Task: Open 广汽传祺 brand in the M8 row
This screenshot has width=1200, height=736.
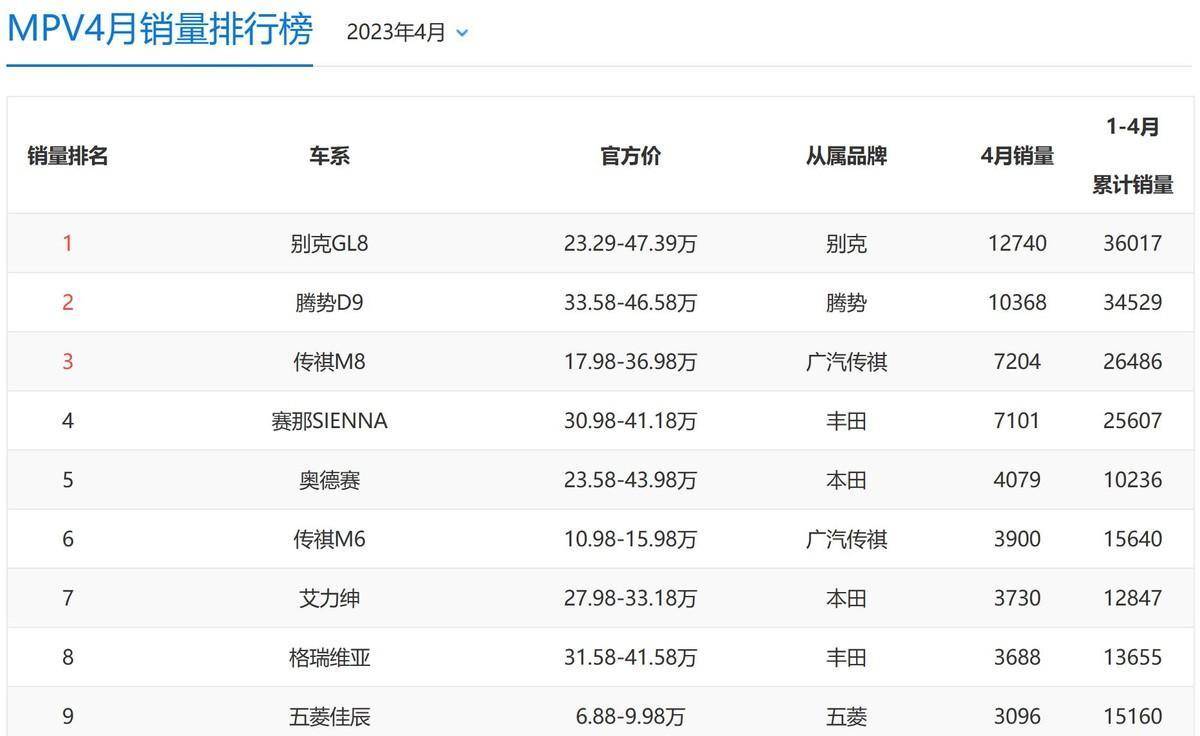Action: [x=846, y=361]
